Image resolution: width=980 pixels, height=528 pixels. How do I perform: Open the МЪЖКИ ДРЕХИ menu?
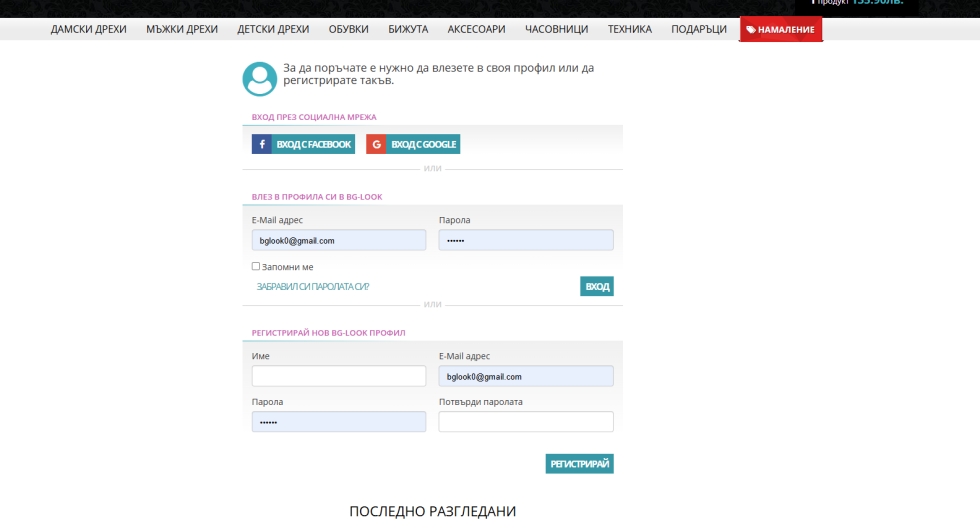182,29
